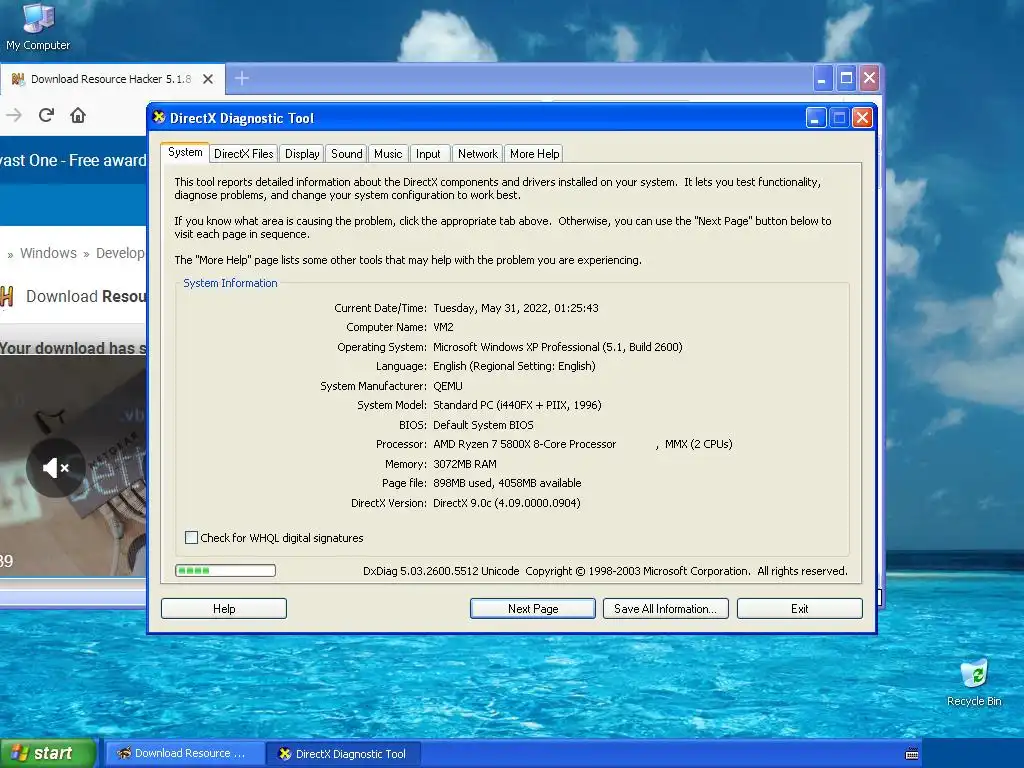Open the DirectX Files tab
Viewport: 1024px width, 768px height.
[x=244, y=153]
